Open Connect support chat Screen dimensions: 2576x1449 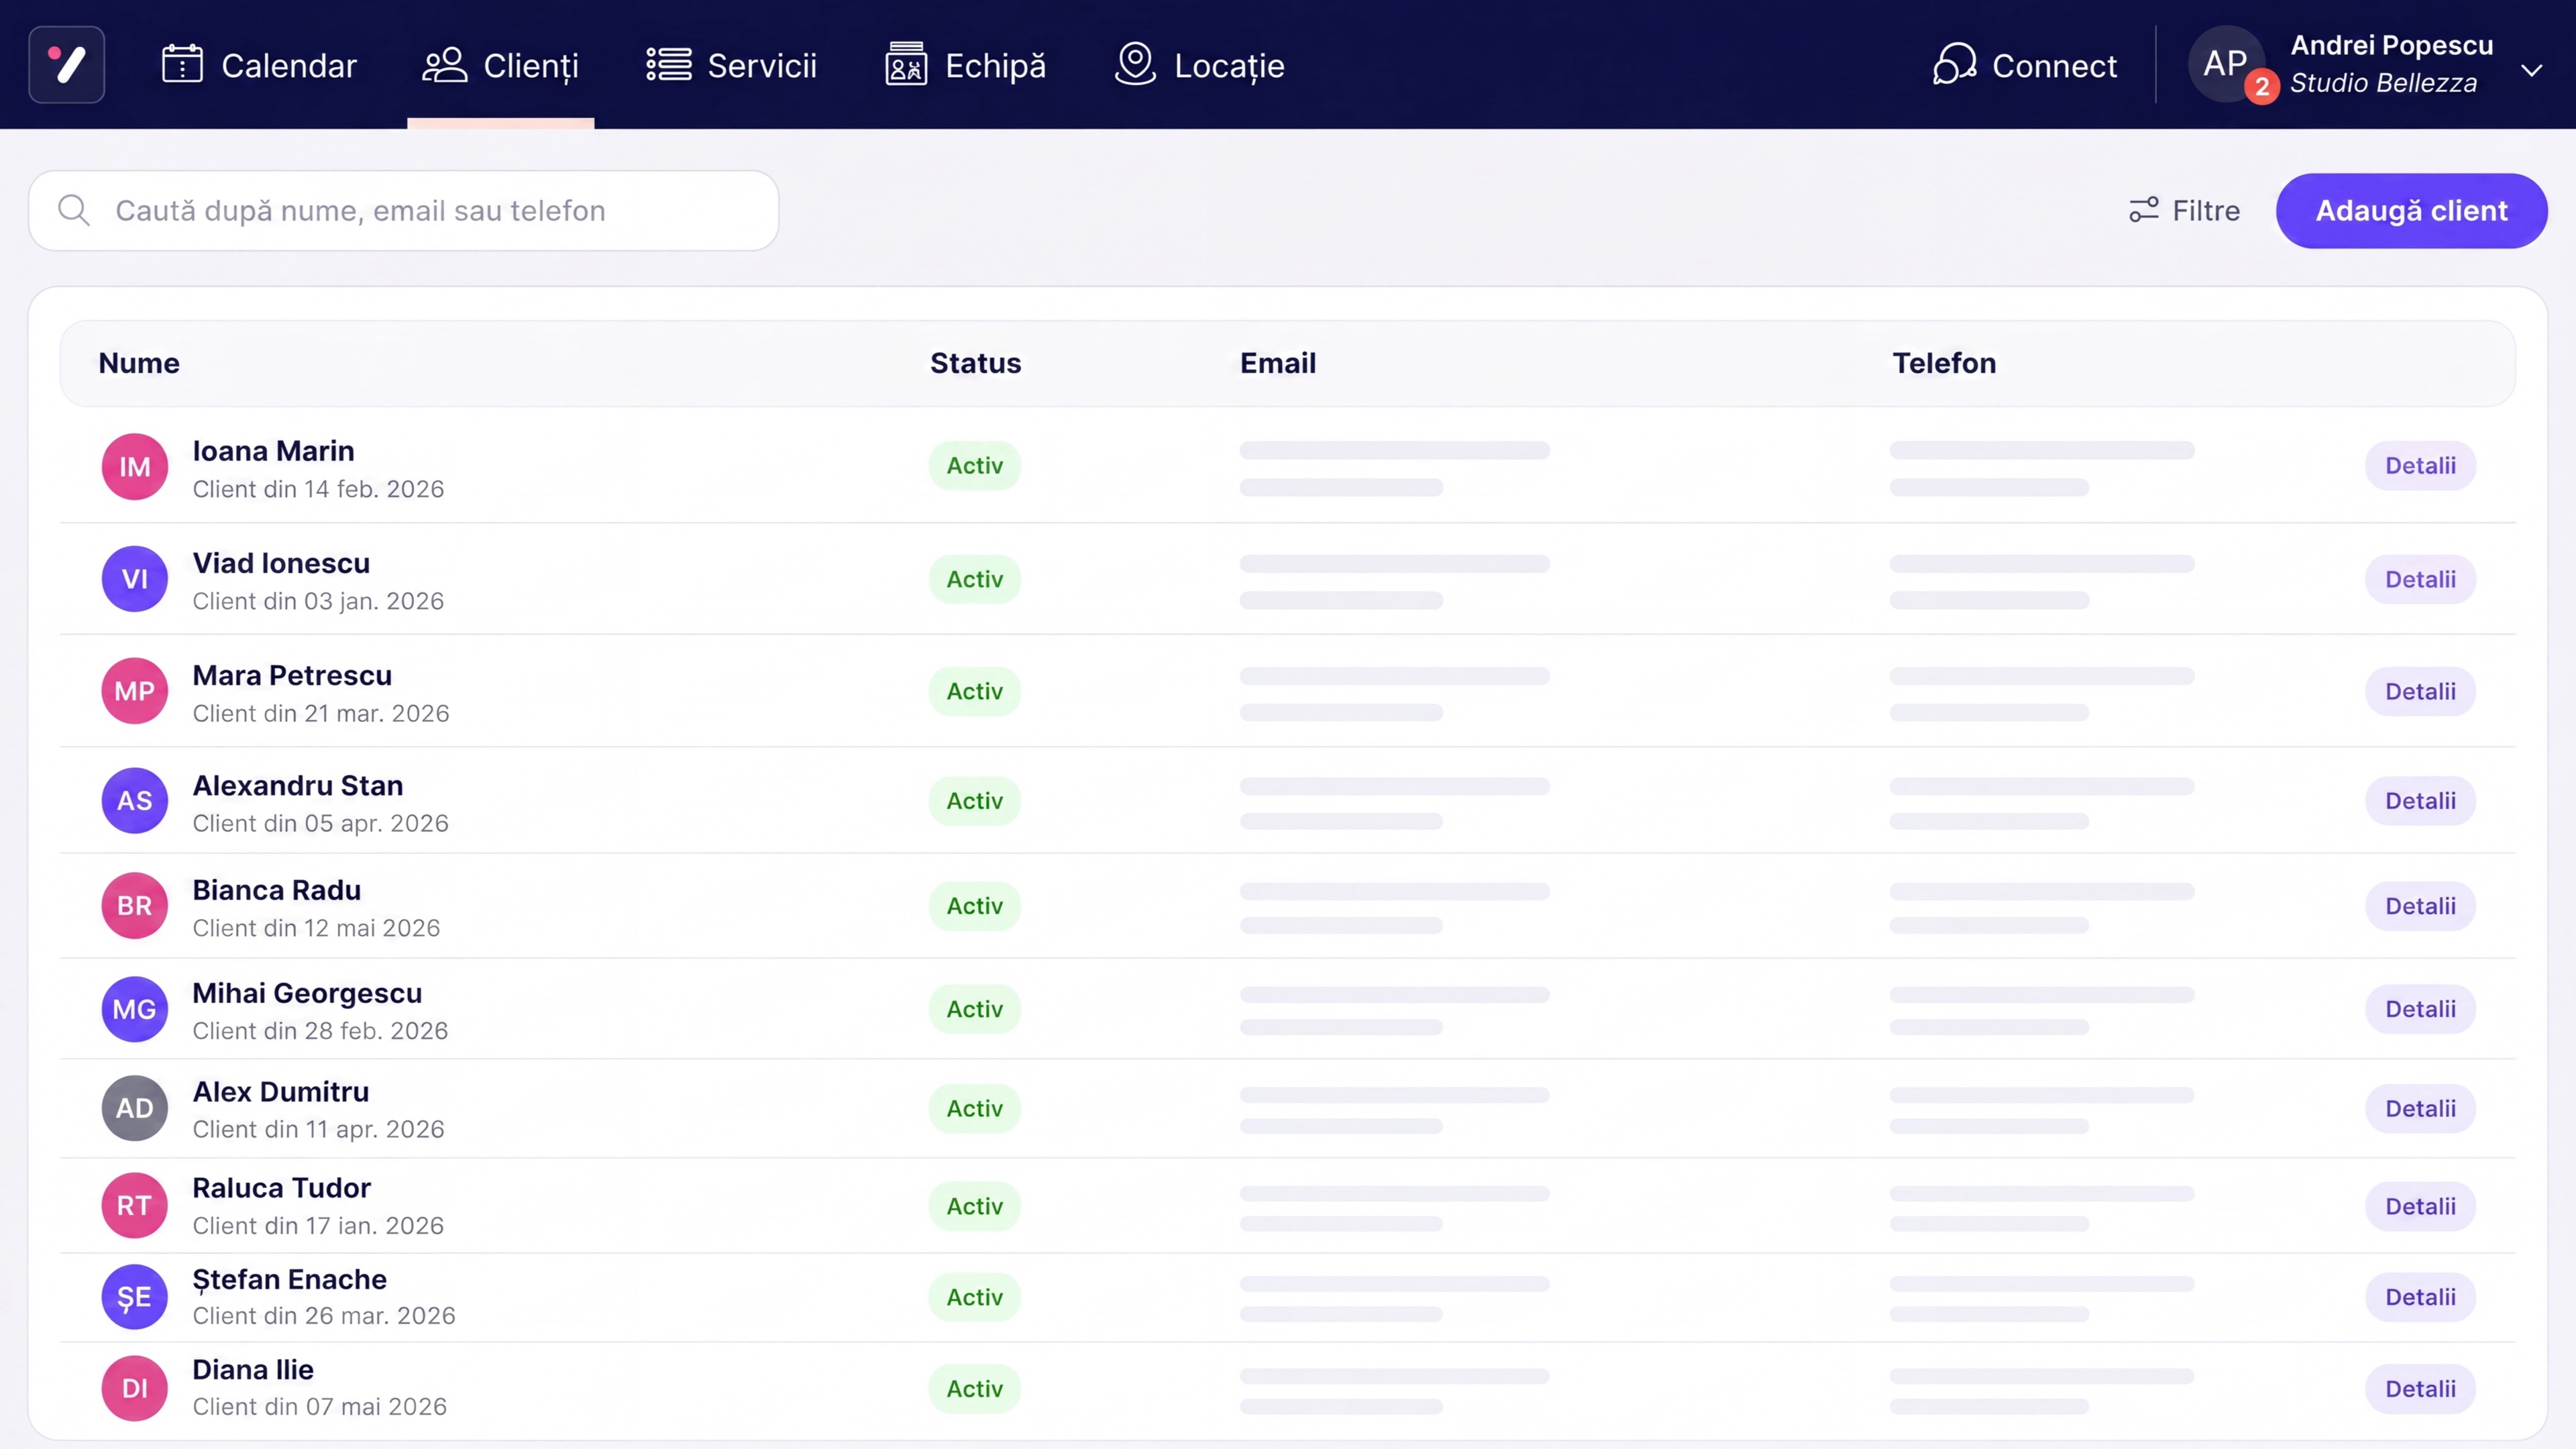2024,65
